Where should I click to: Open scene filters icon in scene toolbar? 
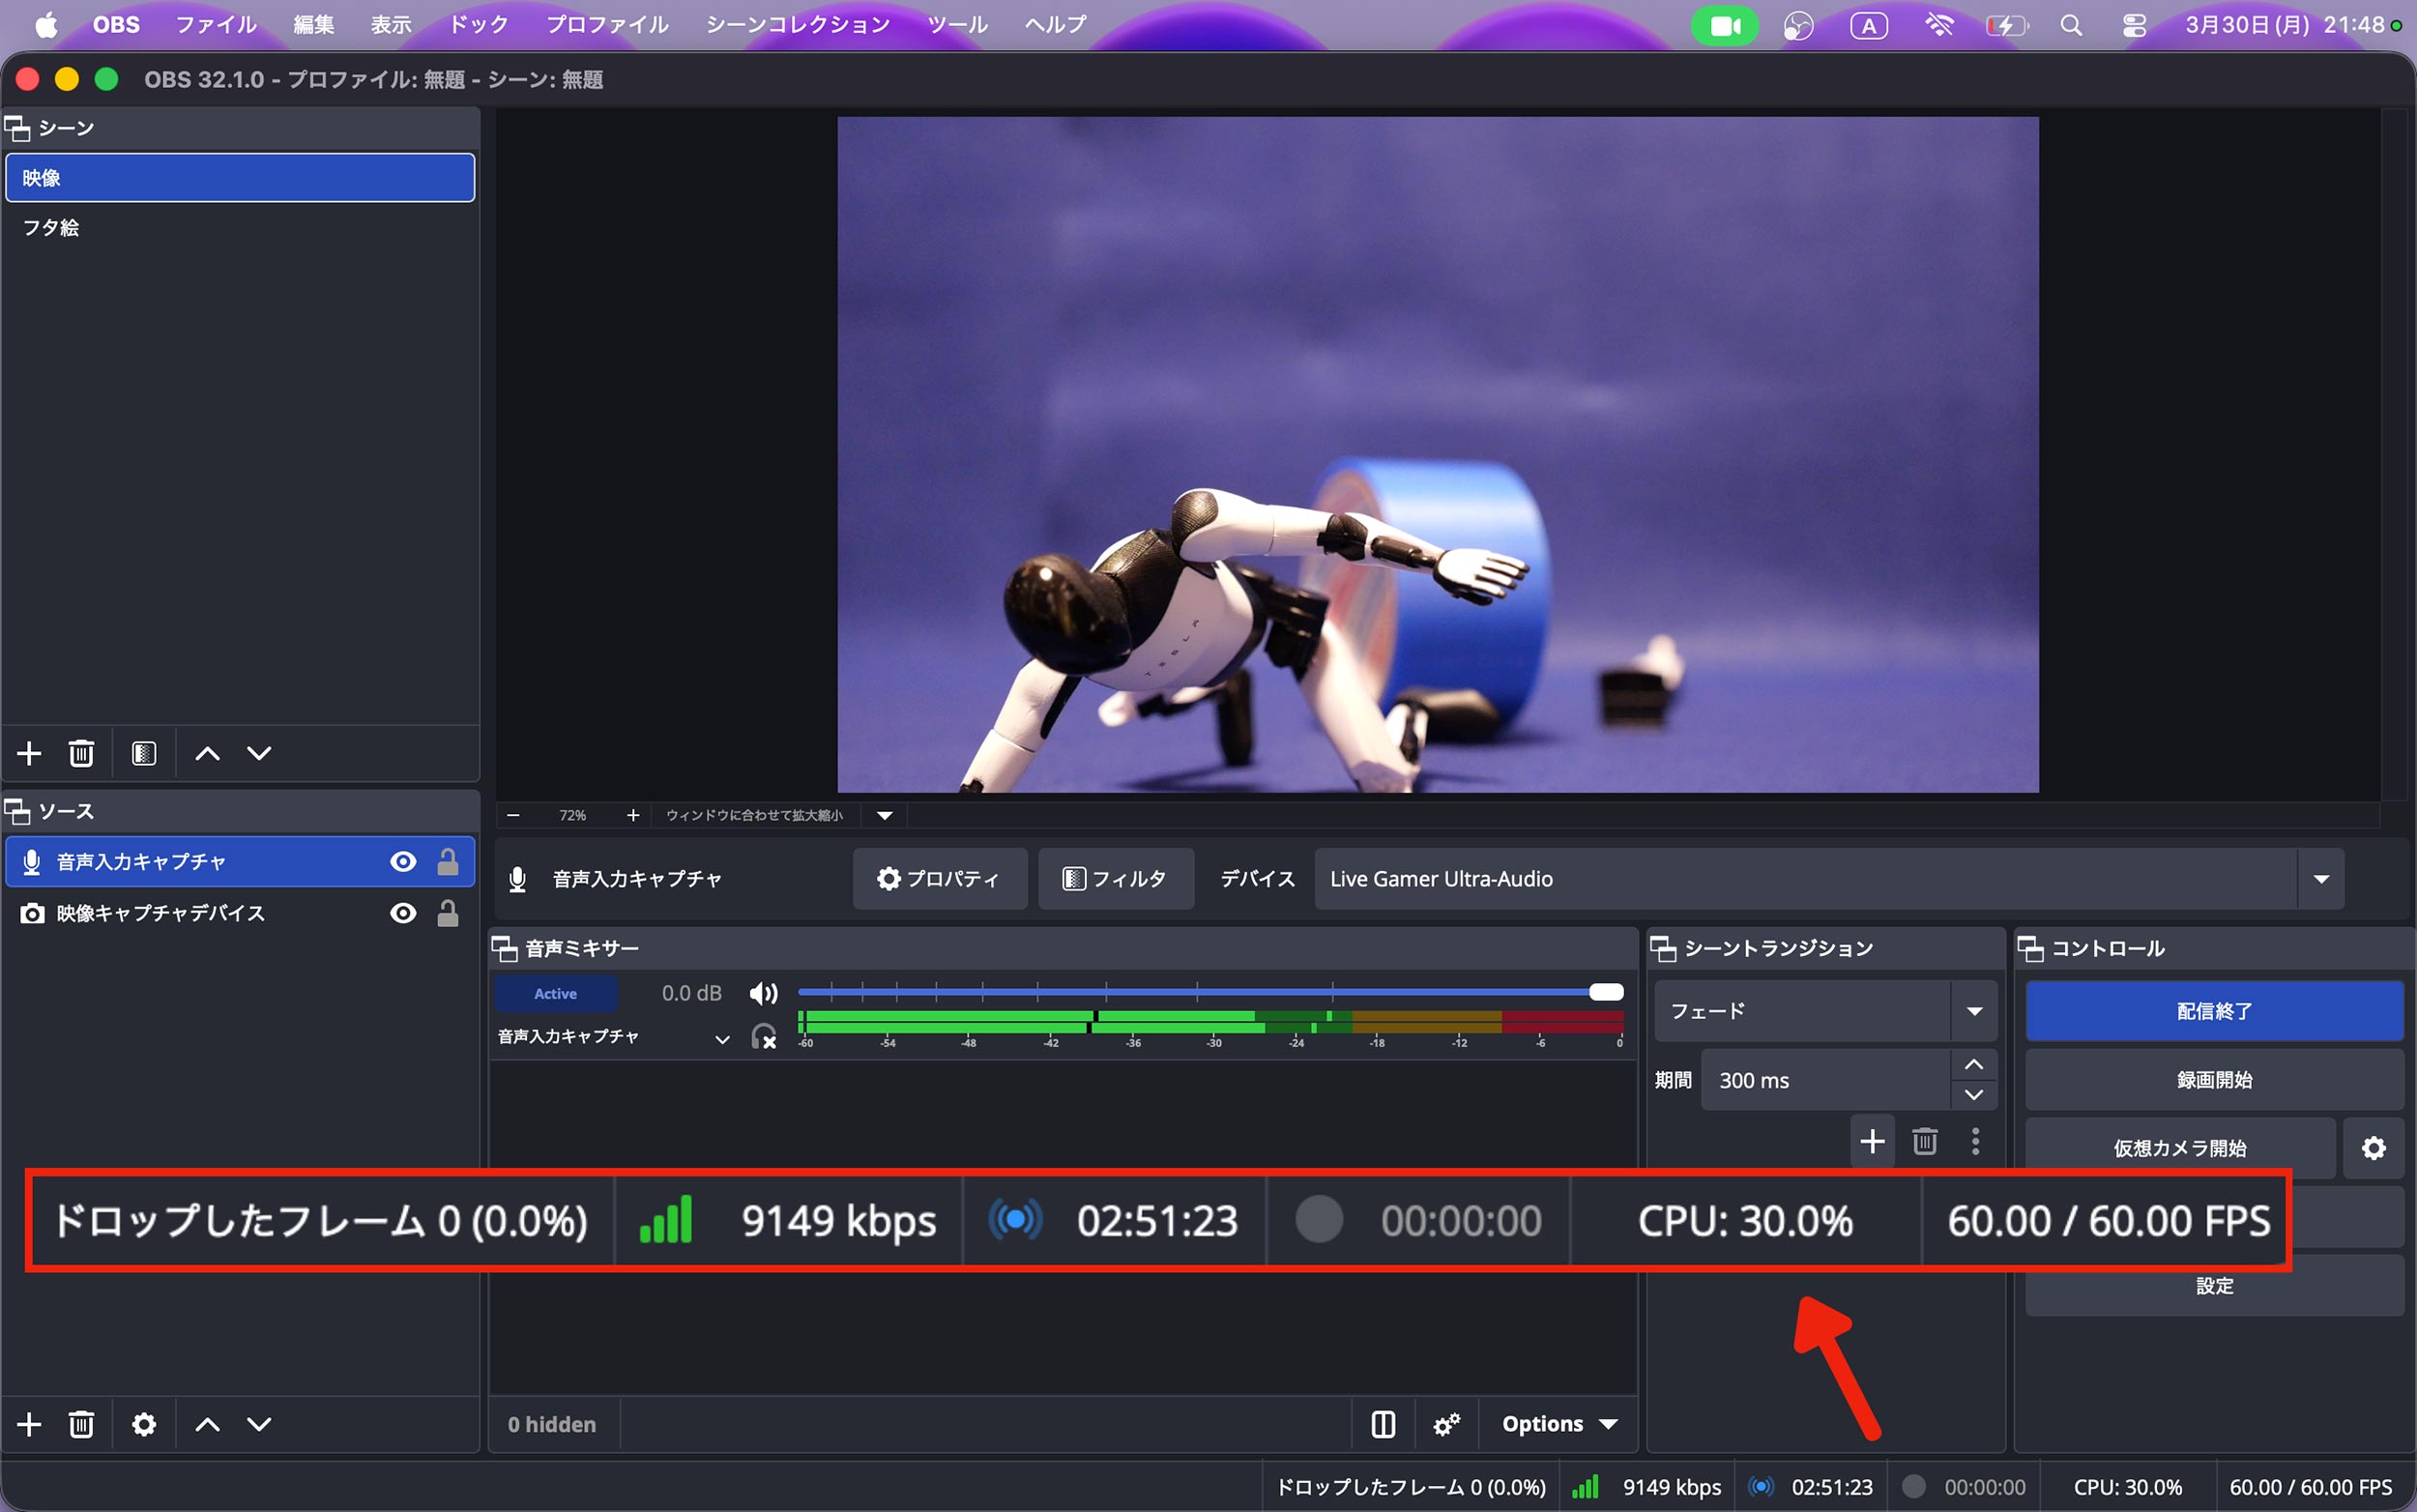coord(144,753)
